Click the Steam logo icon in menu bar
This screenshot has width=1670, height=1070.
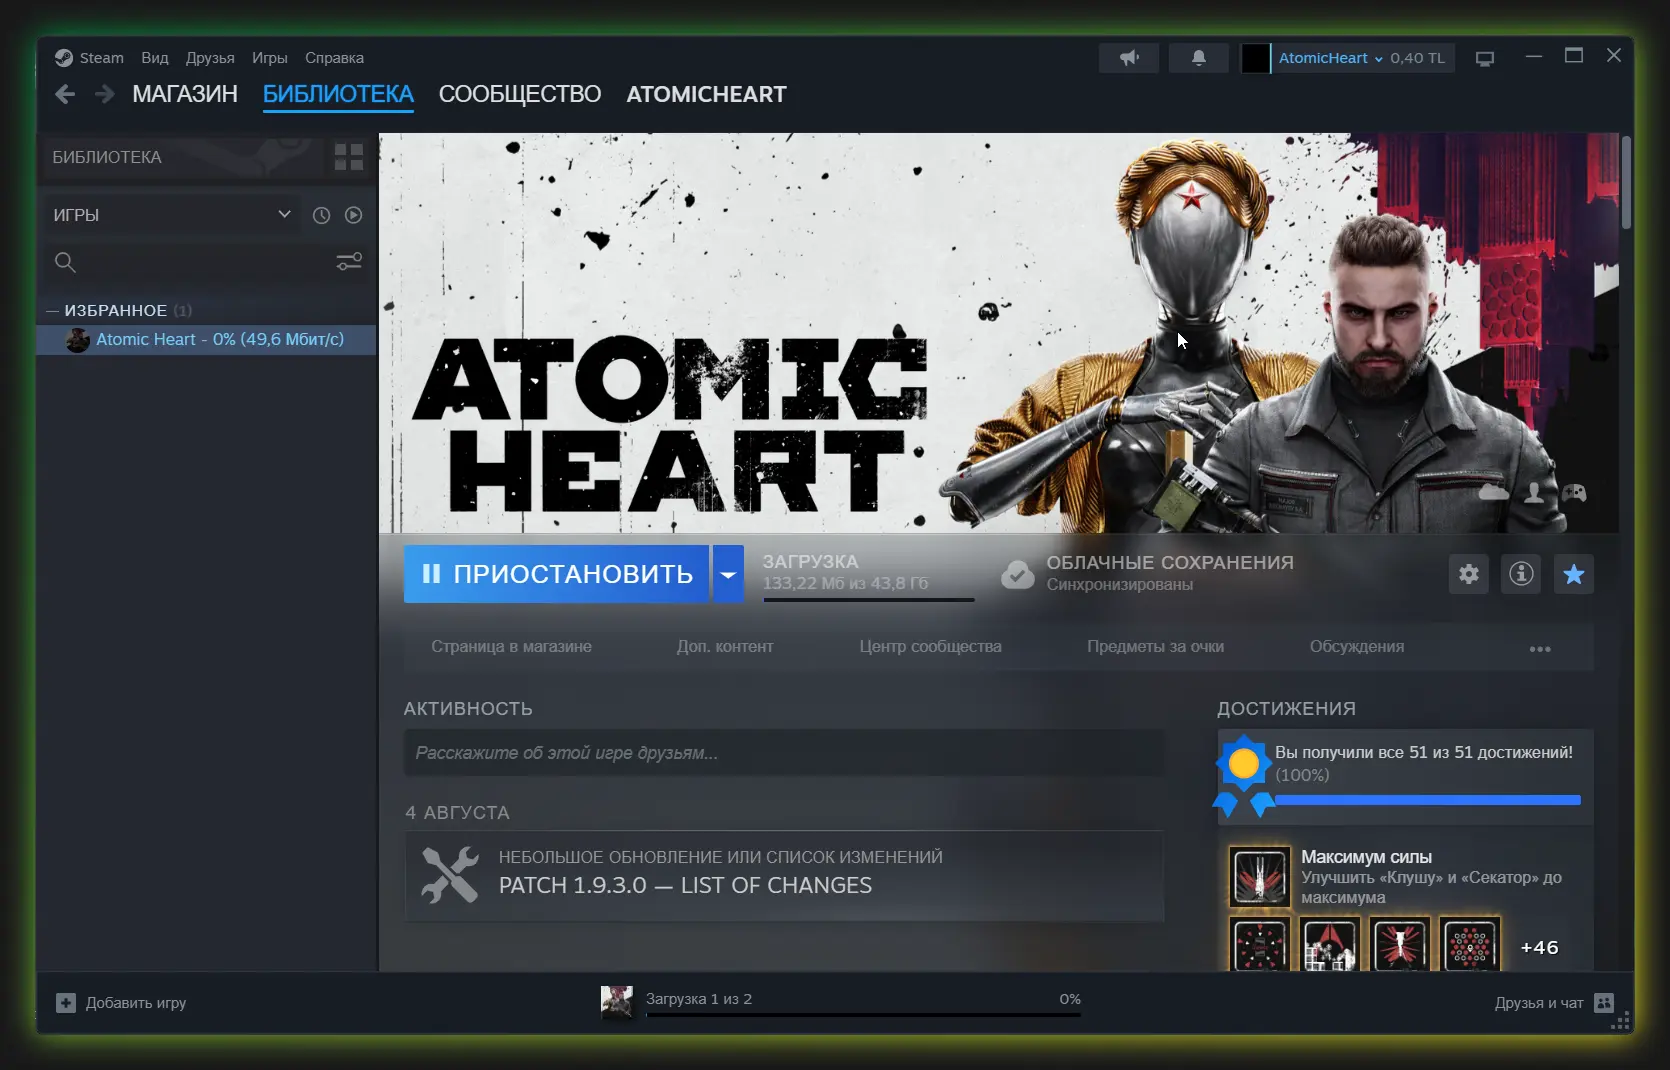64,58
